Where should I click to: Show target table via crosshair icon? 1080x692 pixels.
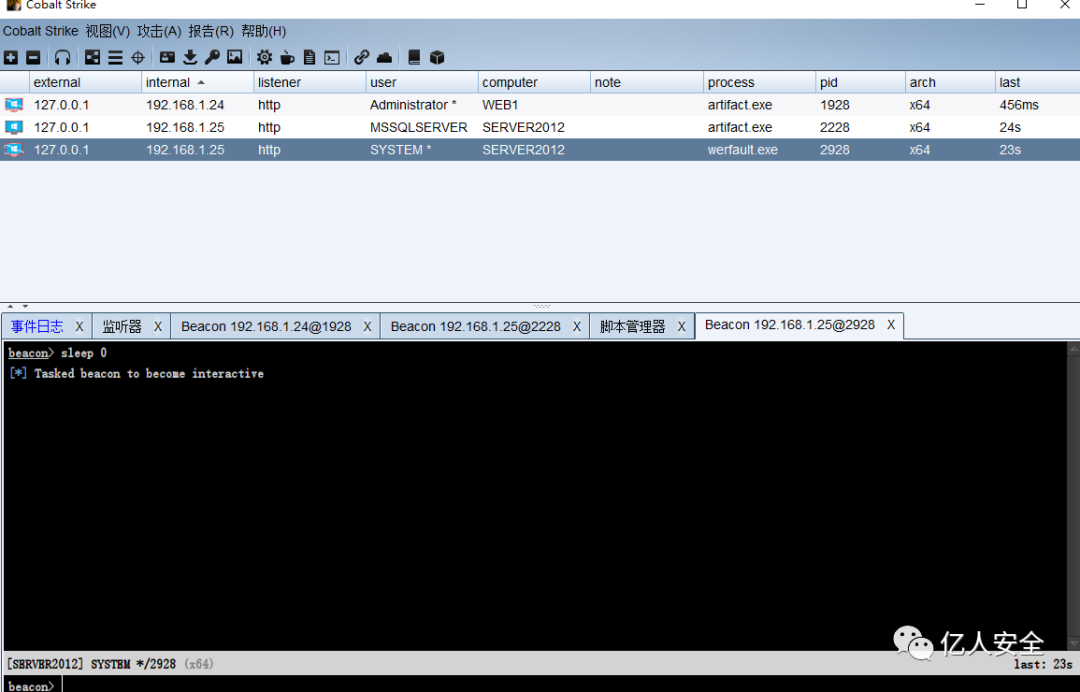[x=138, y=58]
